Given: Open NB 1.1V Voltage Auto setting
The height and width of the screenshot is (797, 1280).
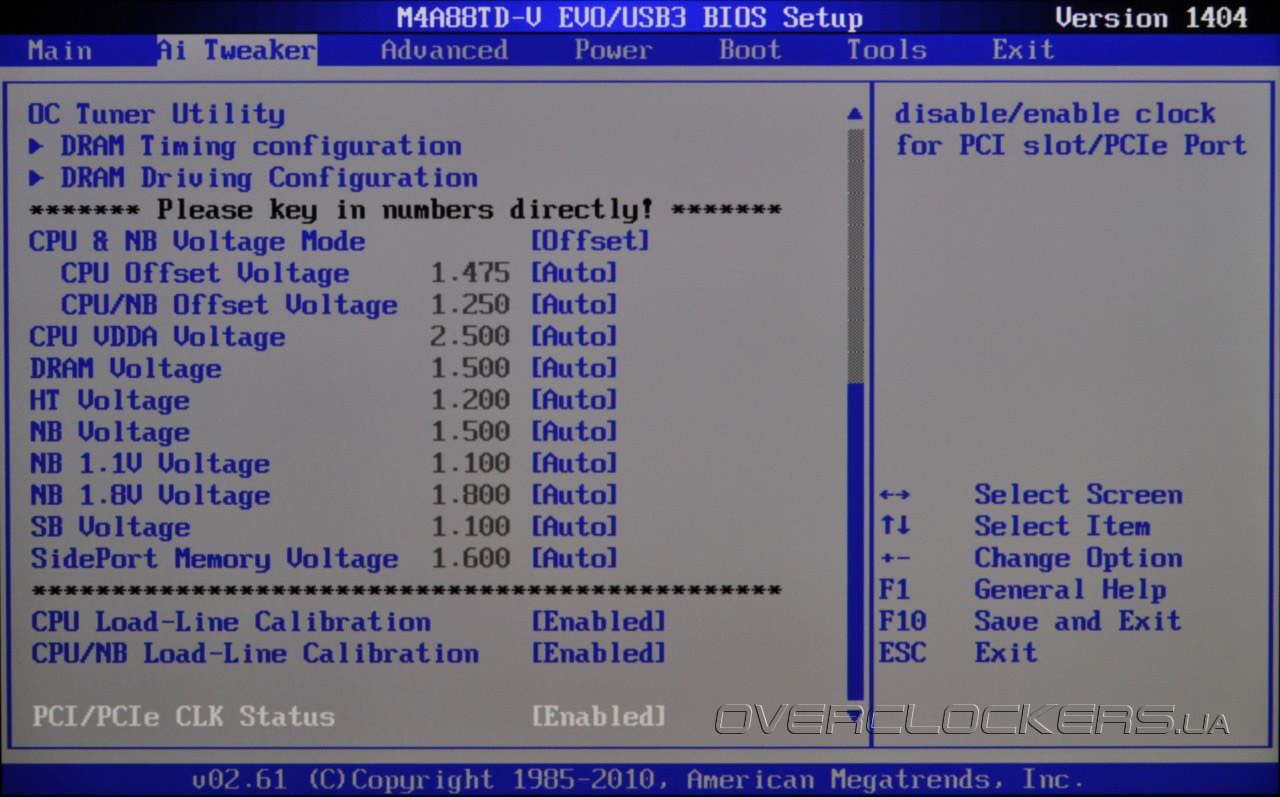Looking at the screenshot, I should click(x=574, y=464).
